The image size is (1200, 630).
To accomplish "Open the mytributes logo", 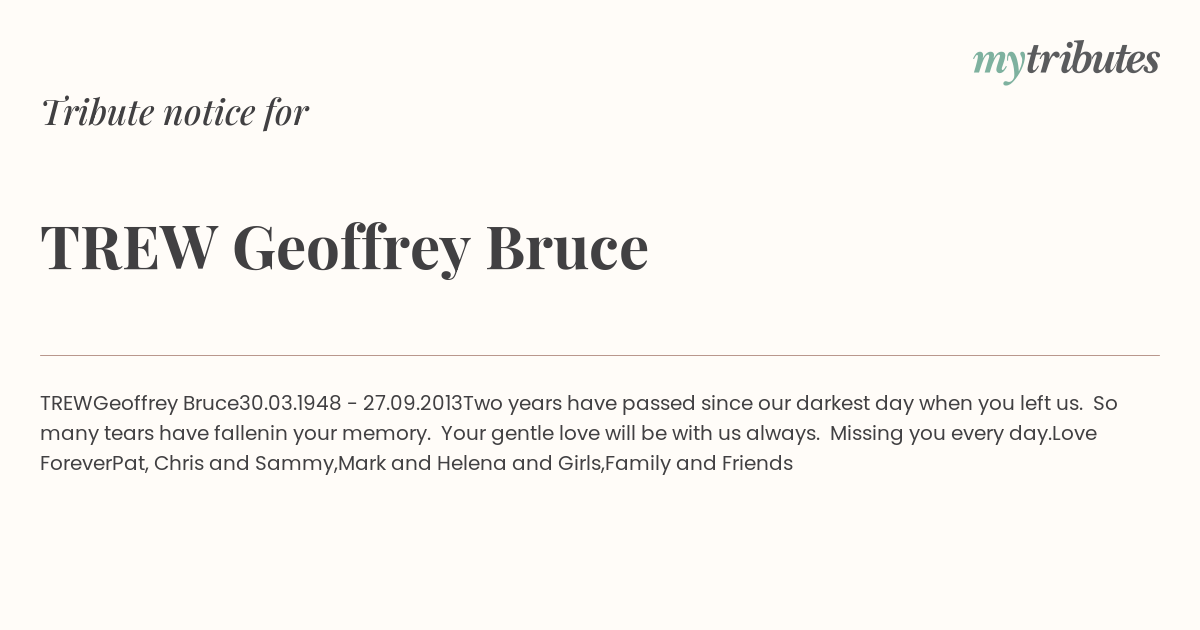I will coord(1066,61).
